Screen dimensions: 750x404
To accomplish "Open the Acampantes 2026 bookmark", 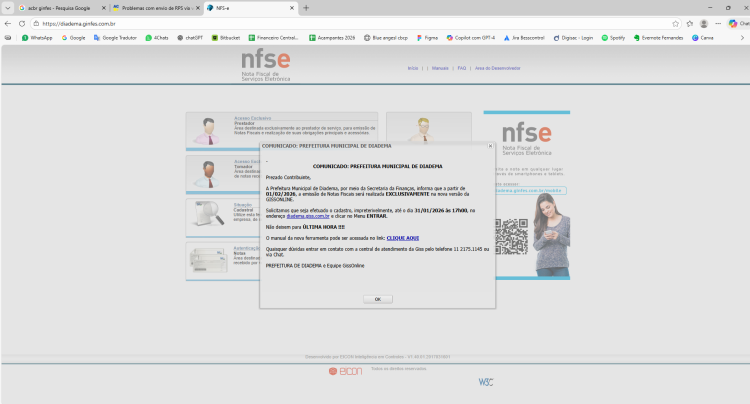I will tap(332, 38).
